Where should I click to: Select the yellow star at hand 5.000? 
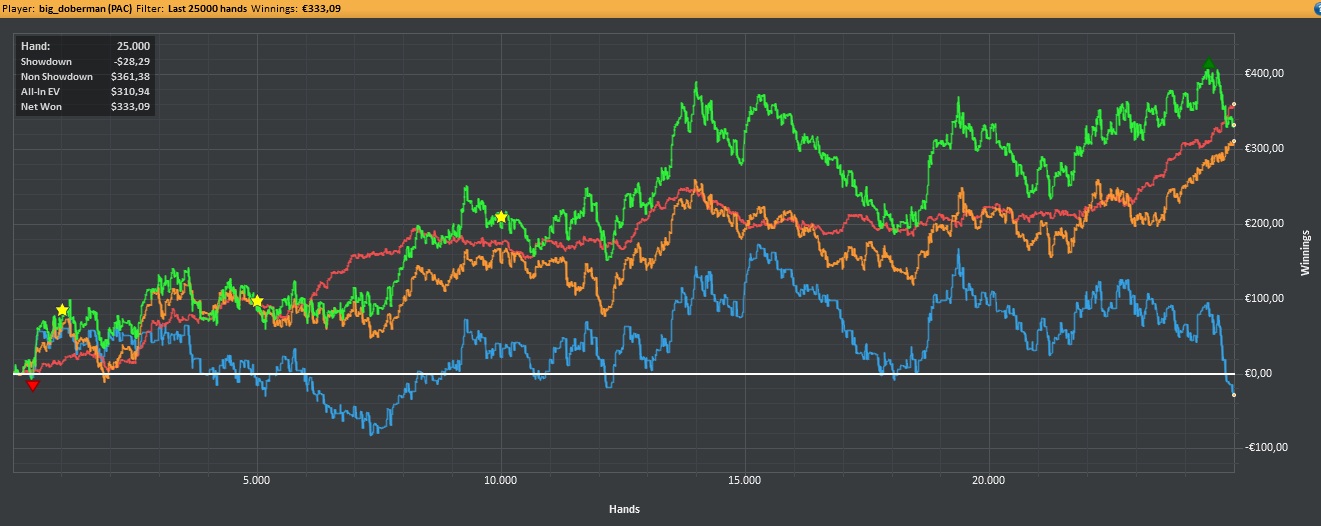pos(257,301)
